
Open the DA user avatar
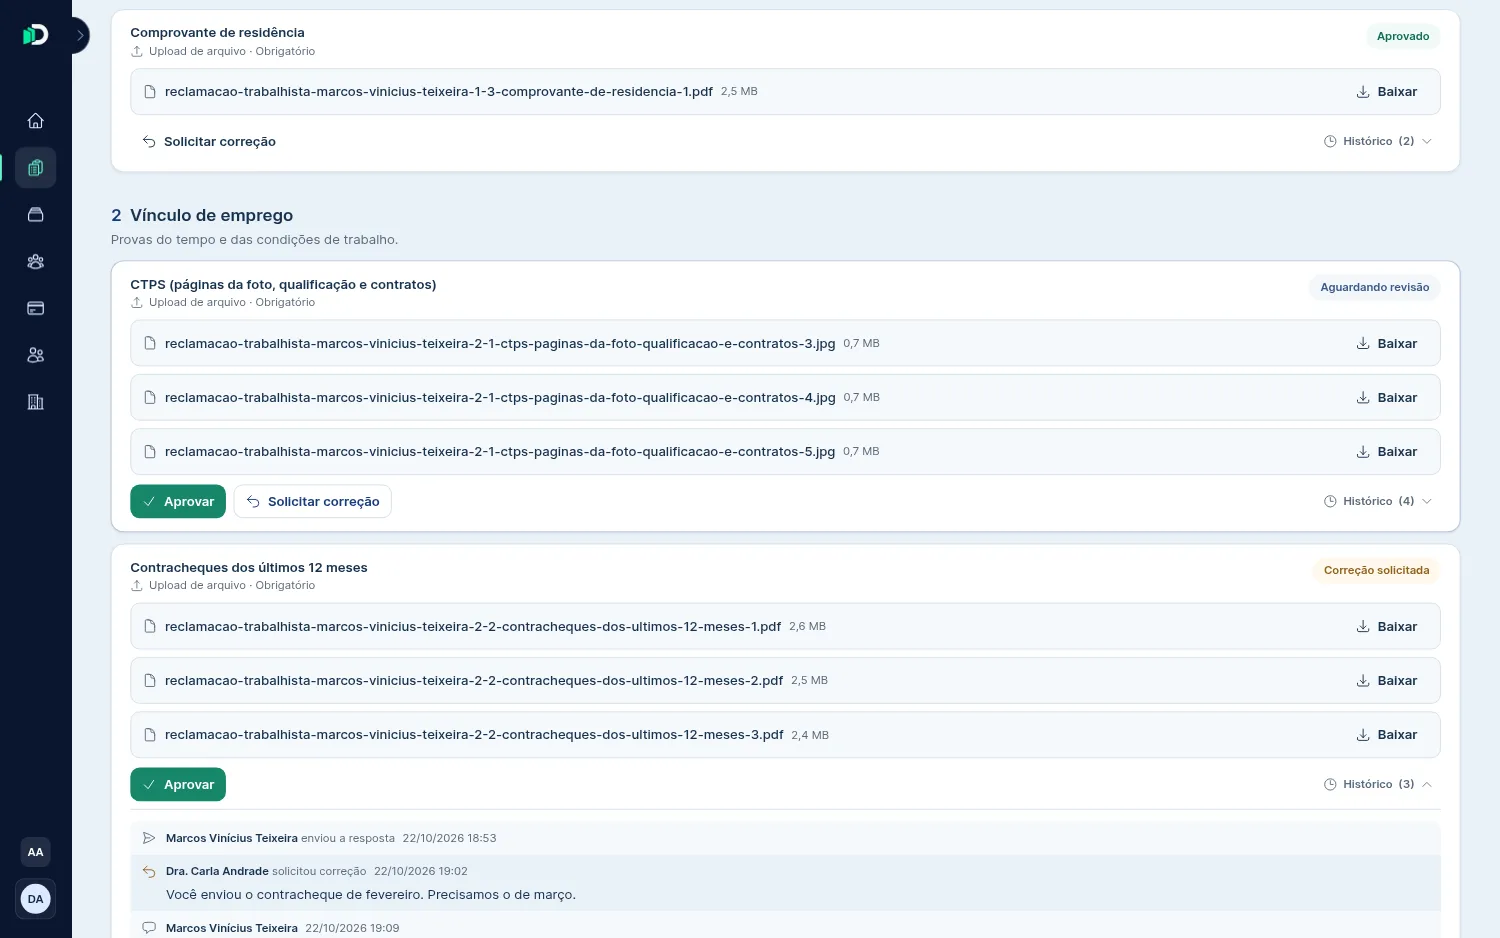click(x=36, y=899)
